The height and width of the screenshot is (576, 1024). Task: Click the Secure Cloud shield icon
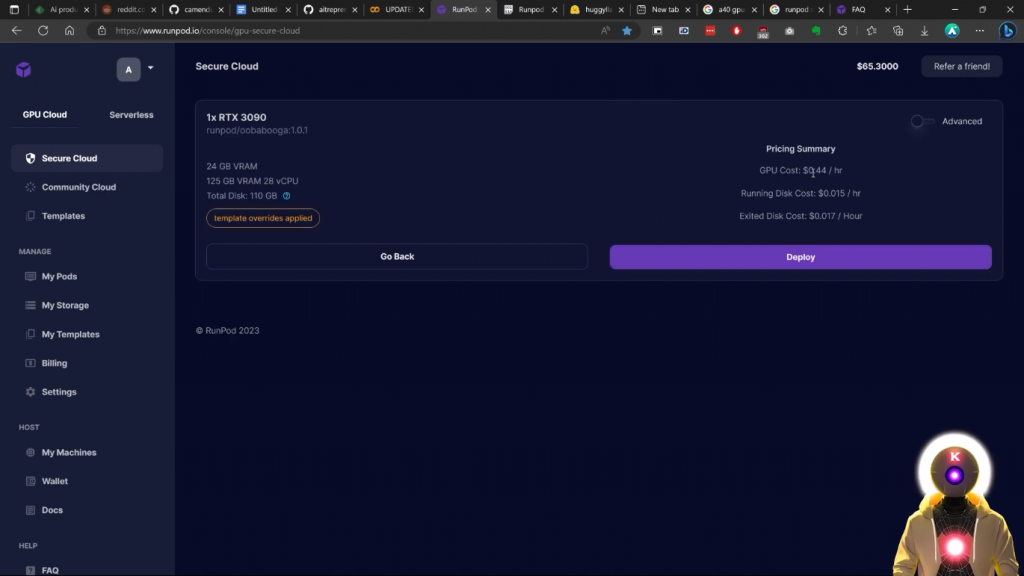point(30,158)
